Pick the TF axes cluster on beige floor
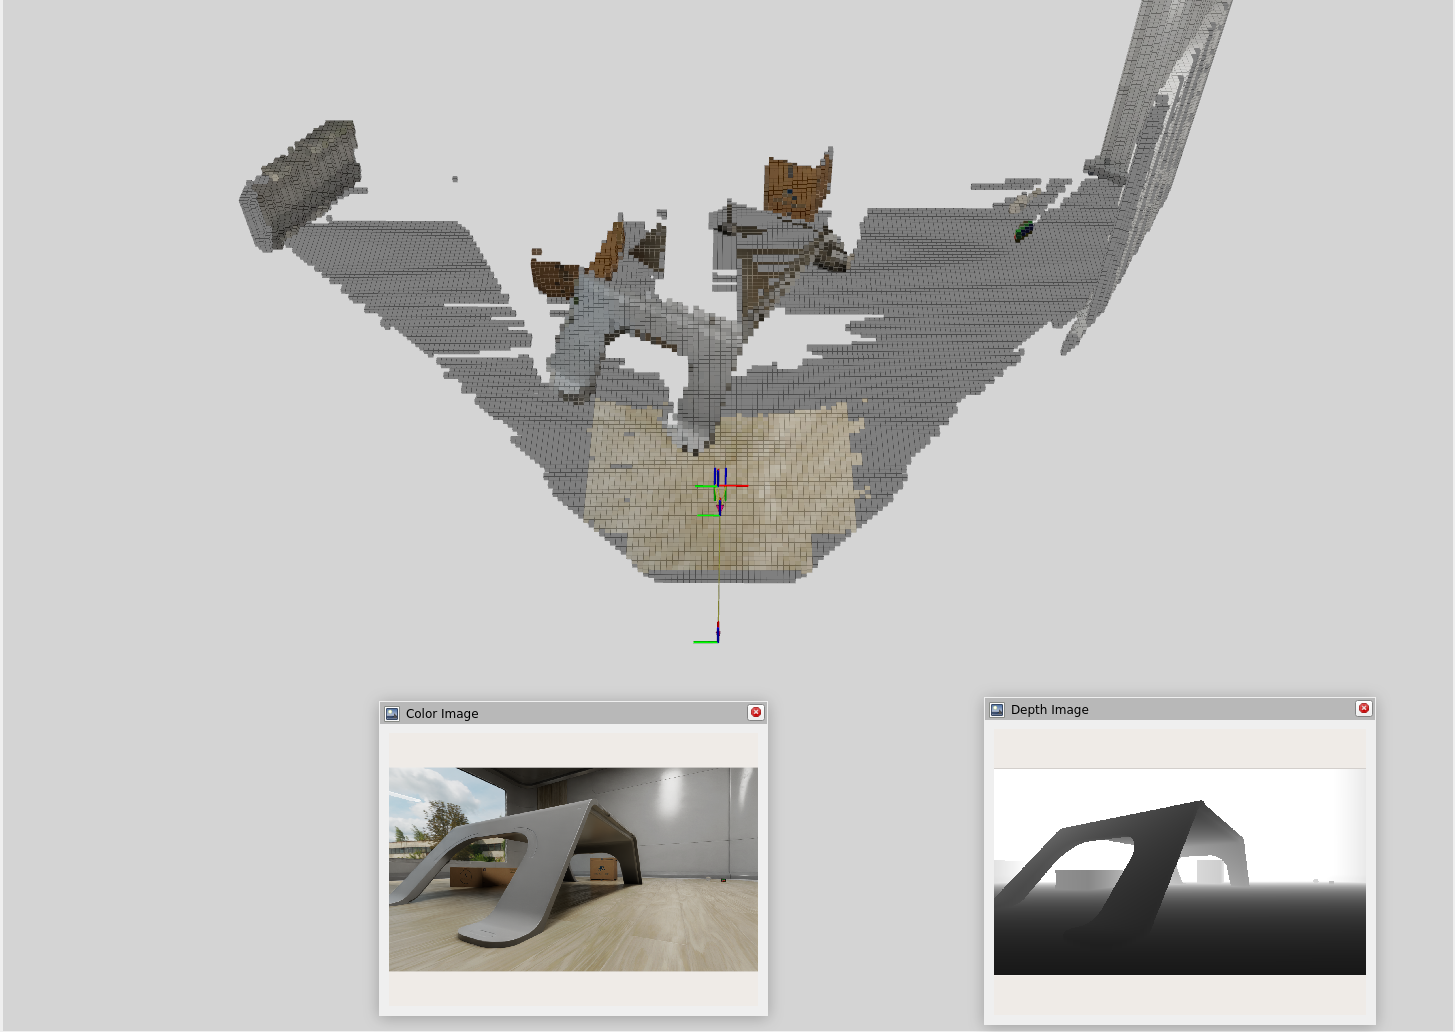 pyautogui.click(x=719, y=490)
